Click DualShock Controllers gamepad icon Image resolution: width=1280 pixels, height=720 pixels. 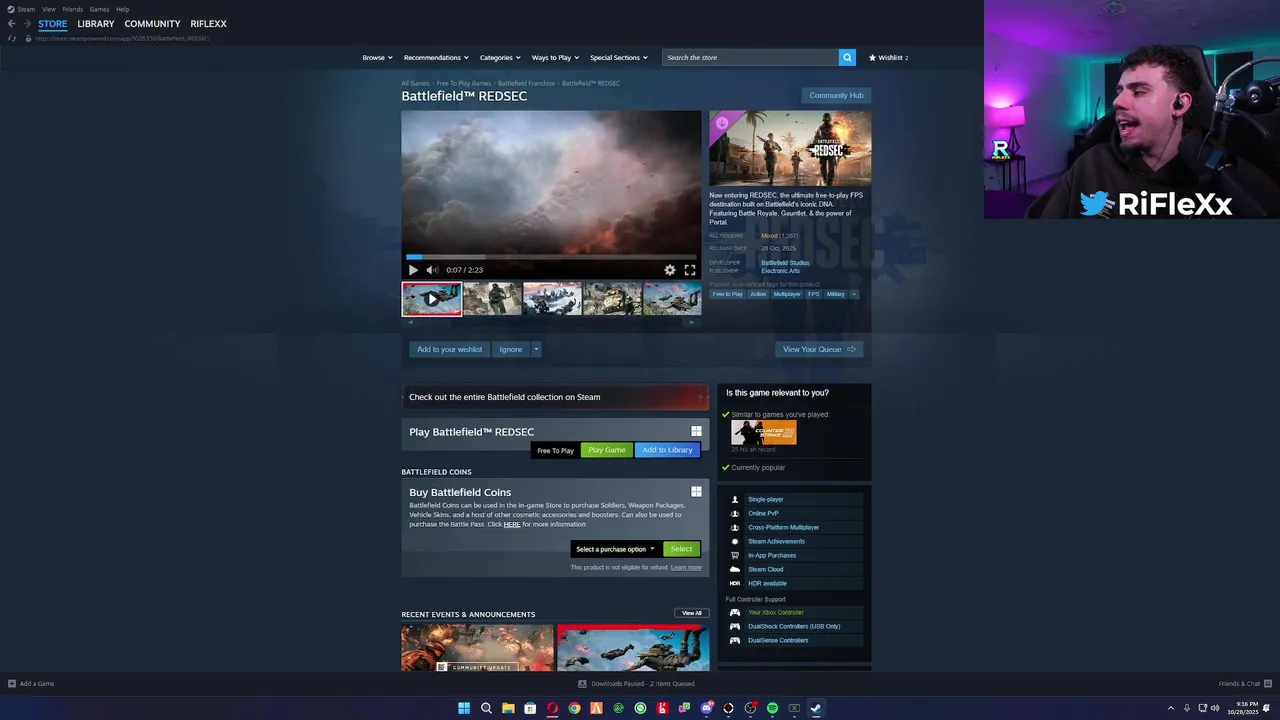[x=735, y=626]
